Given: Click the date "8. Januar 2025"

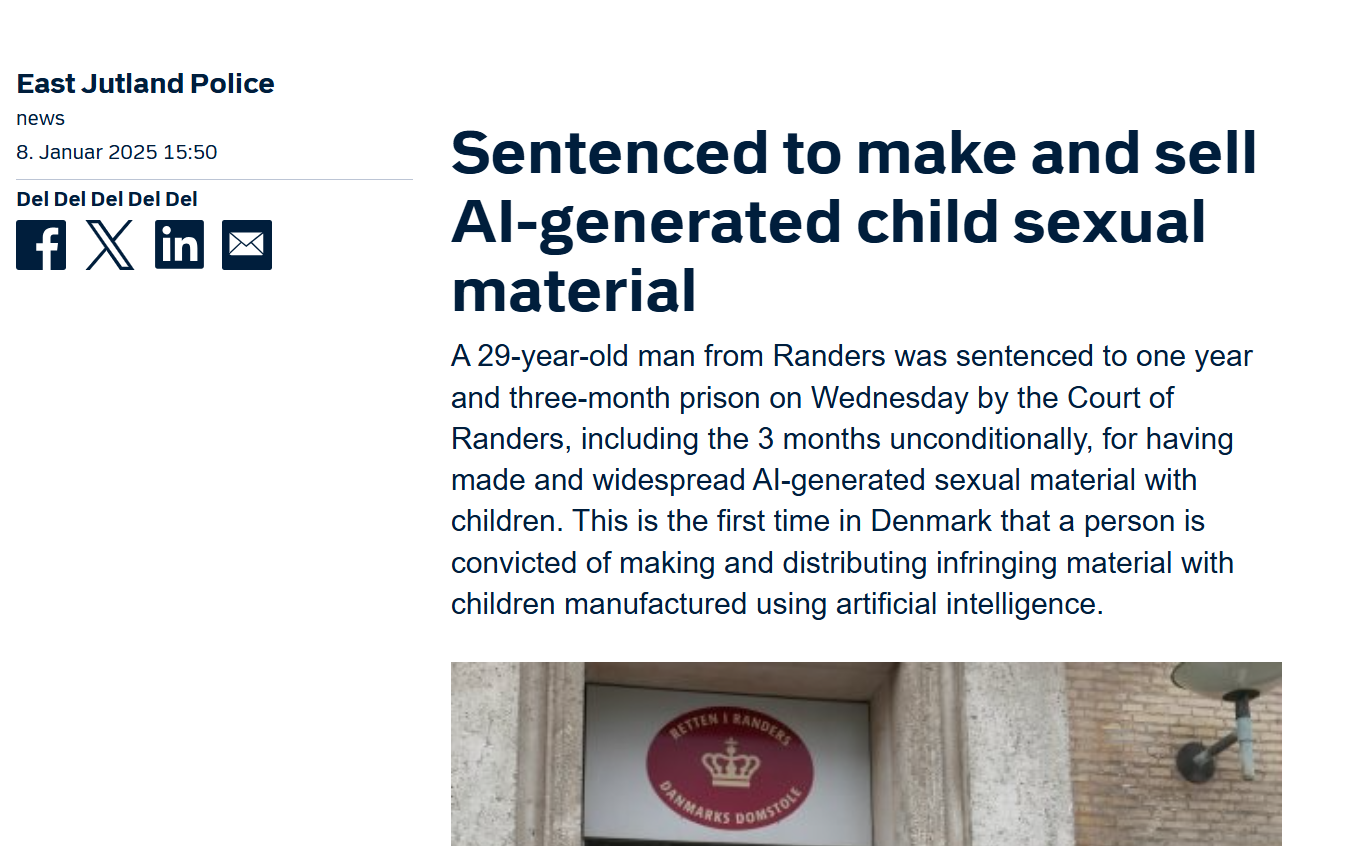Looking at the screenshot, I should (x=86, y=152).
